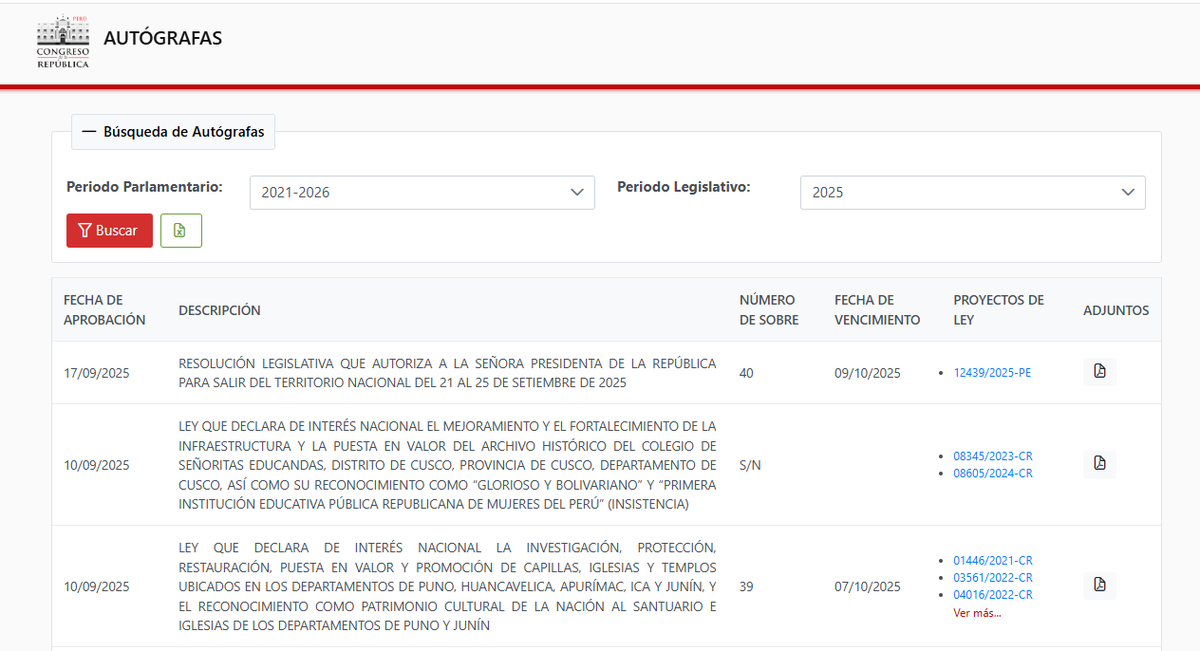1200x651 pixels.
Task: Select the approval date 17/09/2025
Action: coord(96,373)
